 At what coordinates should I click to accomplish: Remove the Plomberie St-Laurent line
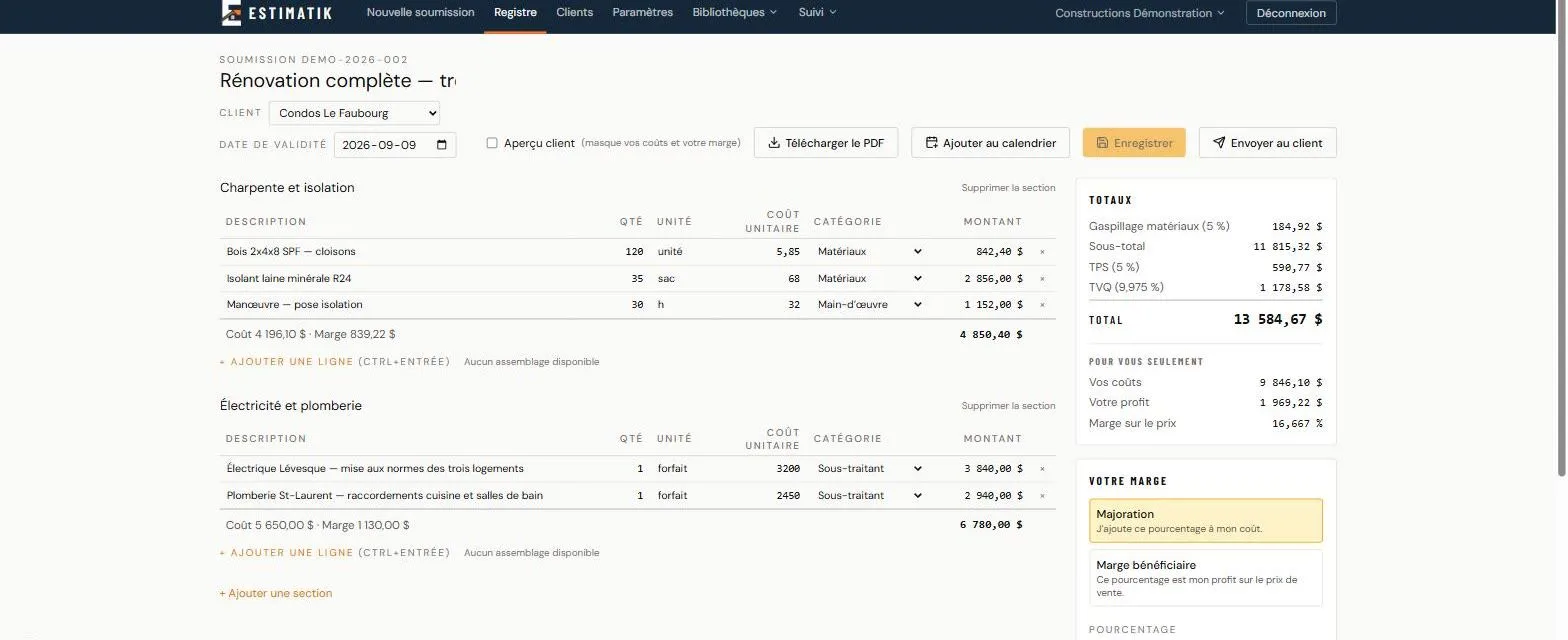(1042, 496)
